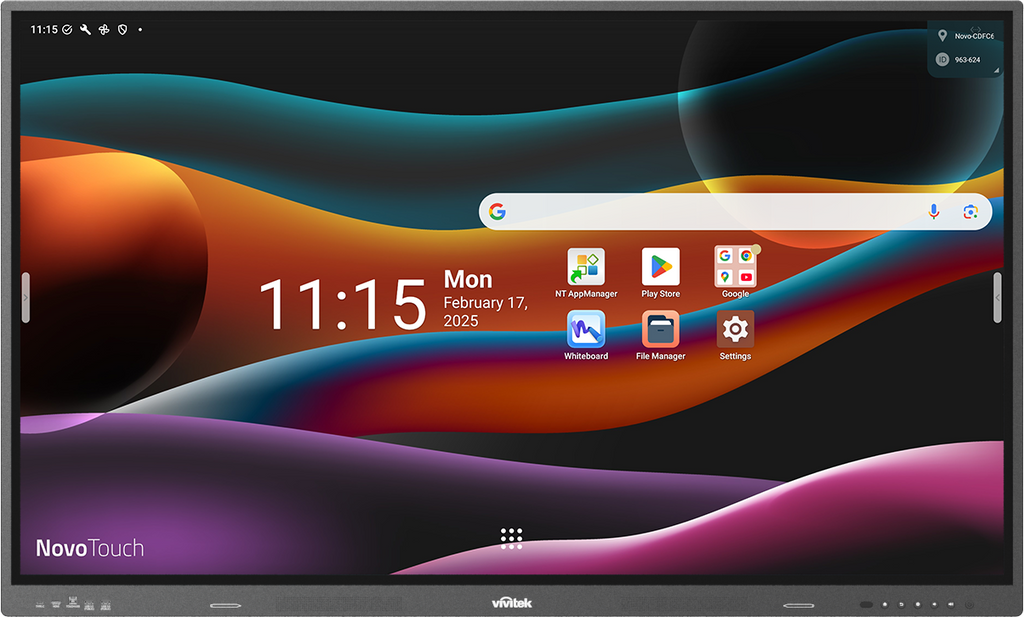The image size is (1024, 617).
Task: Click the fan icon in status bar
Action: click(x=104, y=30)
